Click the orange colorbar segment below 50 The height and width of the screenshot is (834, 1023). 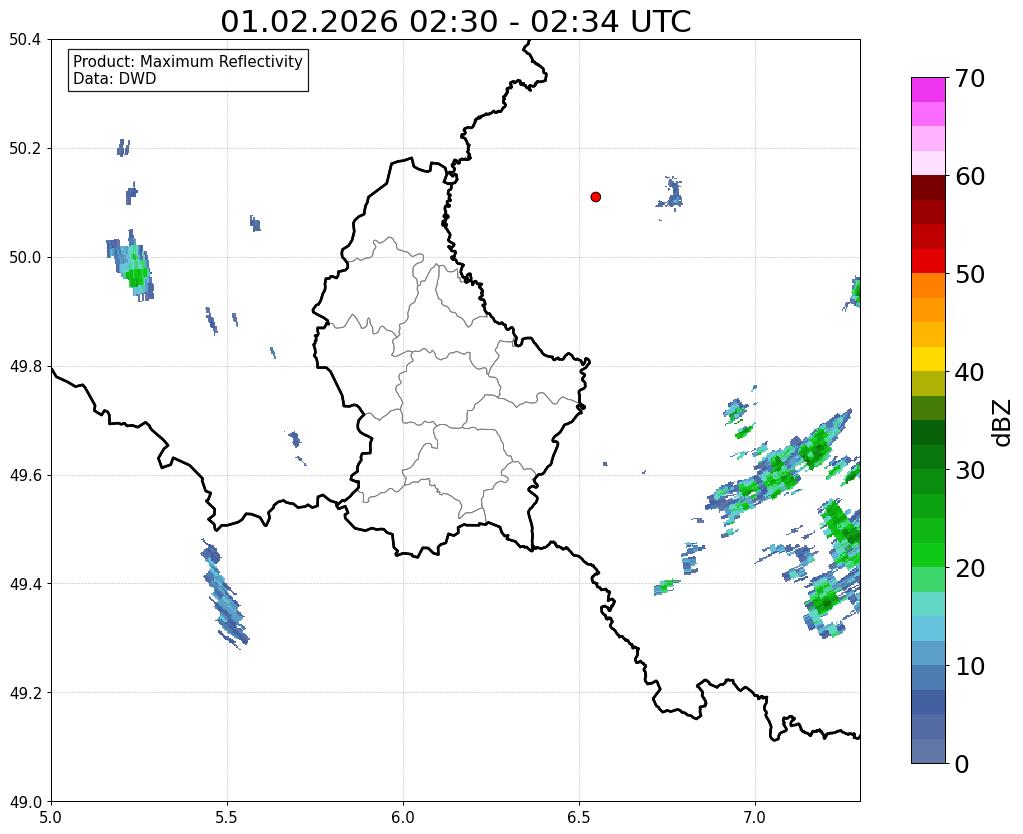928,286
